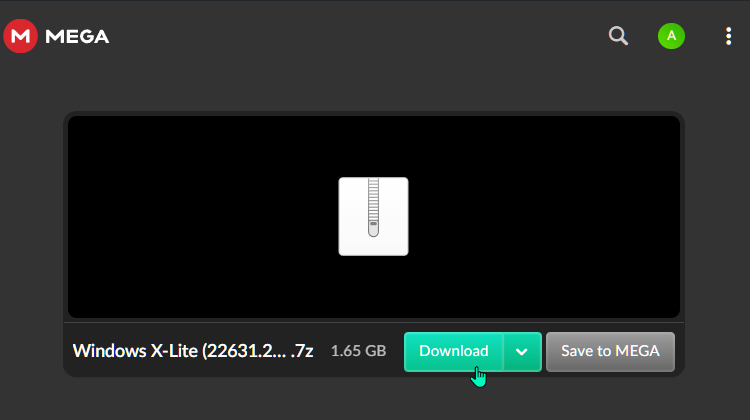Screen dimensions: 750x420
Task: Open the green account avatar 'A'
Action: pos(671,36)
